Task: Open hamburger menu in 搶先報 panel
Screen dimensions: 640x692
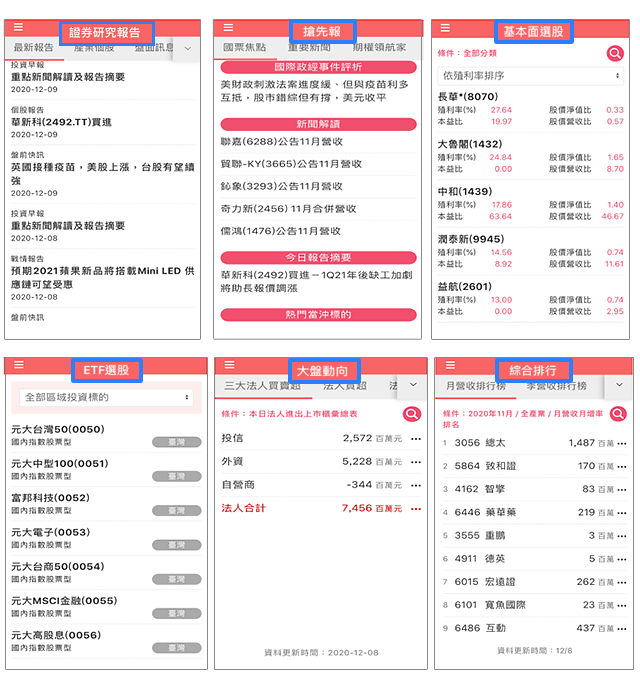Action: [x=228, y=28]
